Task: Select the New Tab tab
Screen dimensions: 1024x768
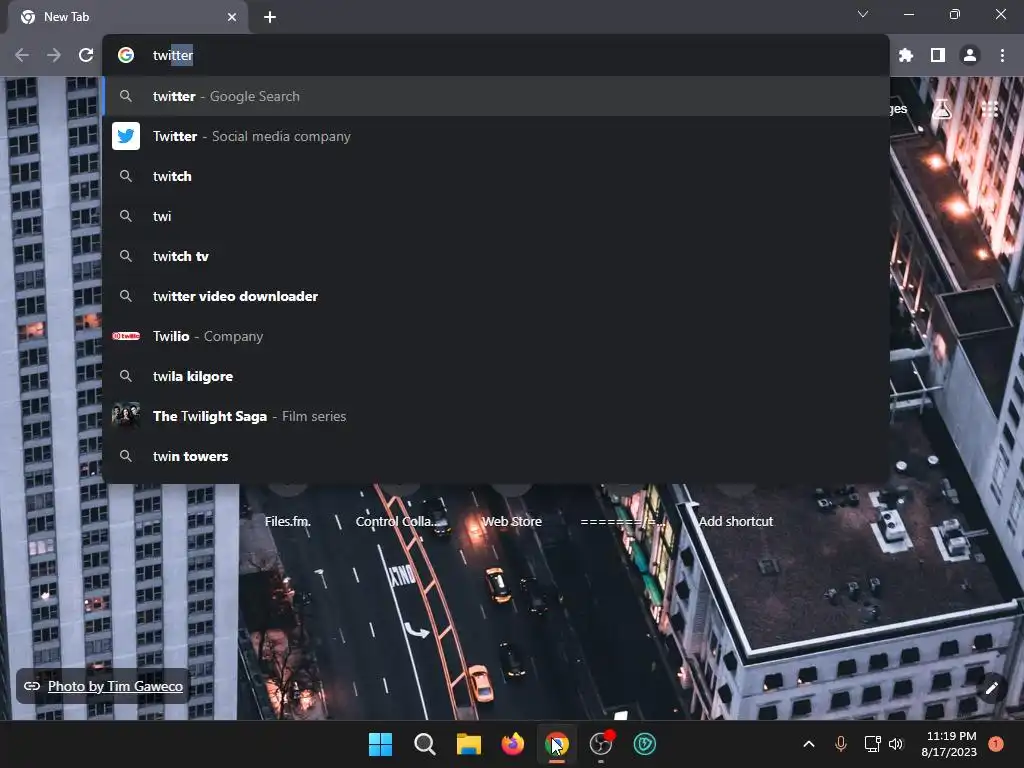Action: click(127, 17)
